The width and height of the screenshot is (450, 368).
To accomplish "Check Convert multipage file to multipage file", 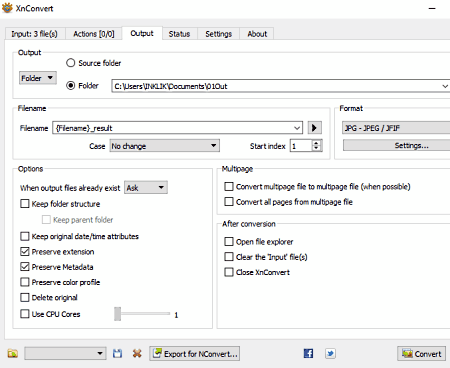I will tap(229, 186).
